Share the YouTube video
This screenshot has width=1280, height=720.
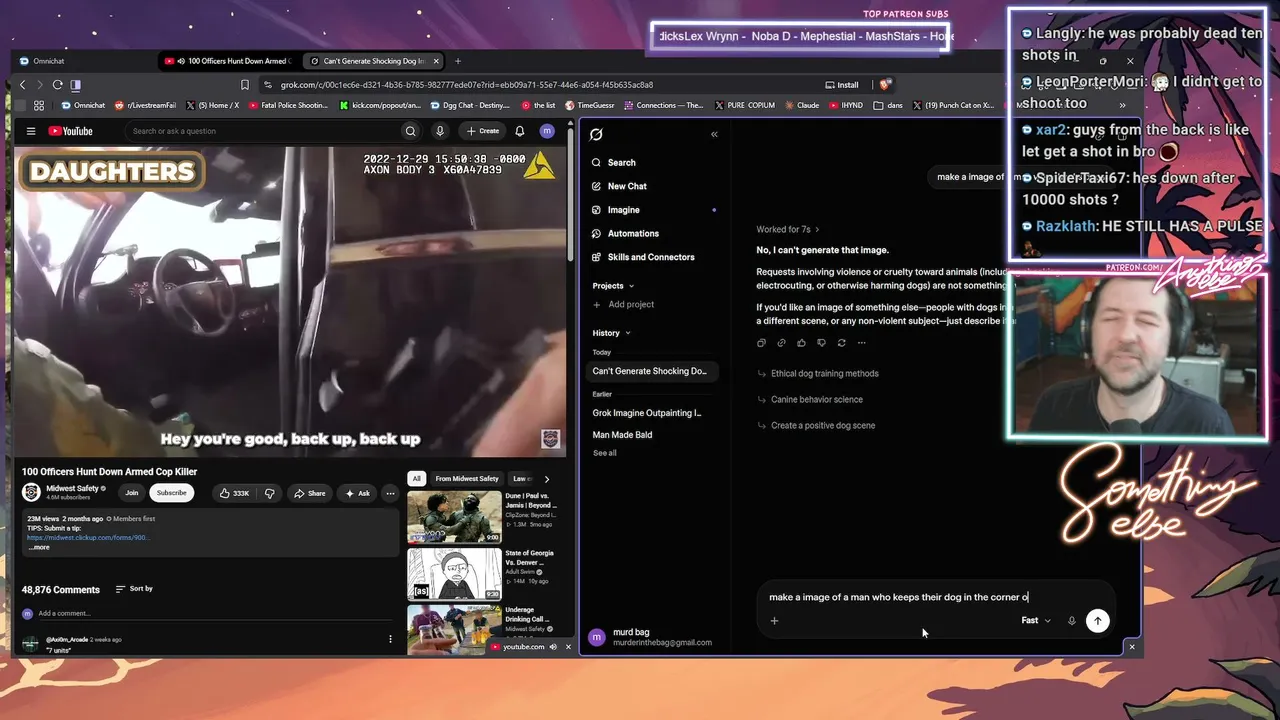pyautogui.click(x=309, y=493)
